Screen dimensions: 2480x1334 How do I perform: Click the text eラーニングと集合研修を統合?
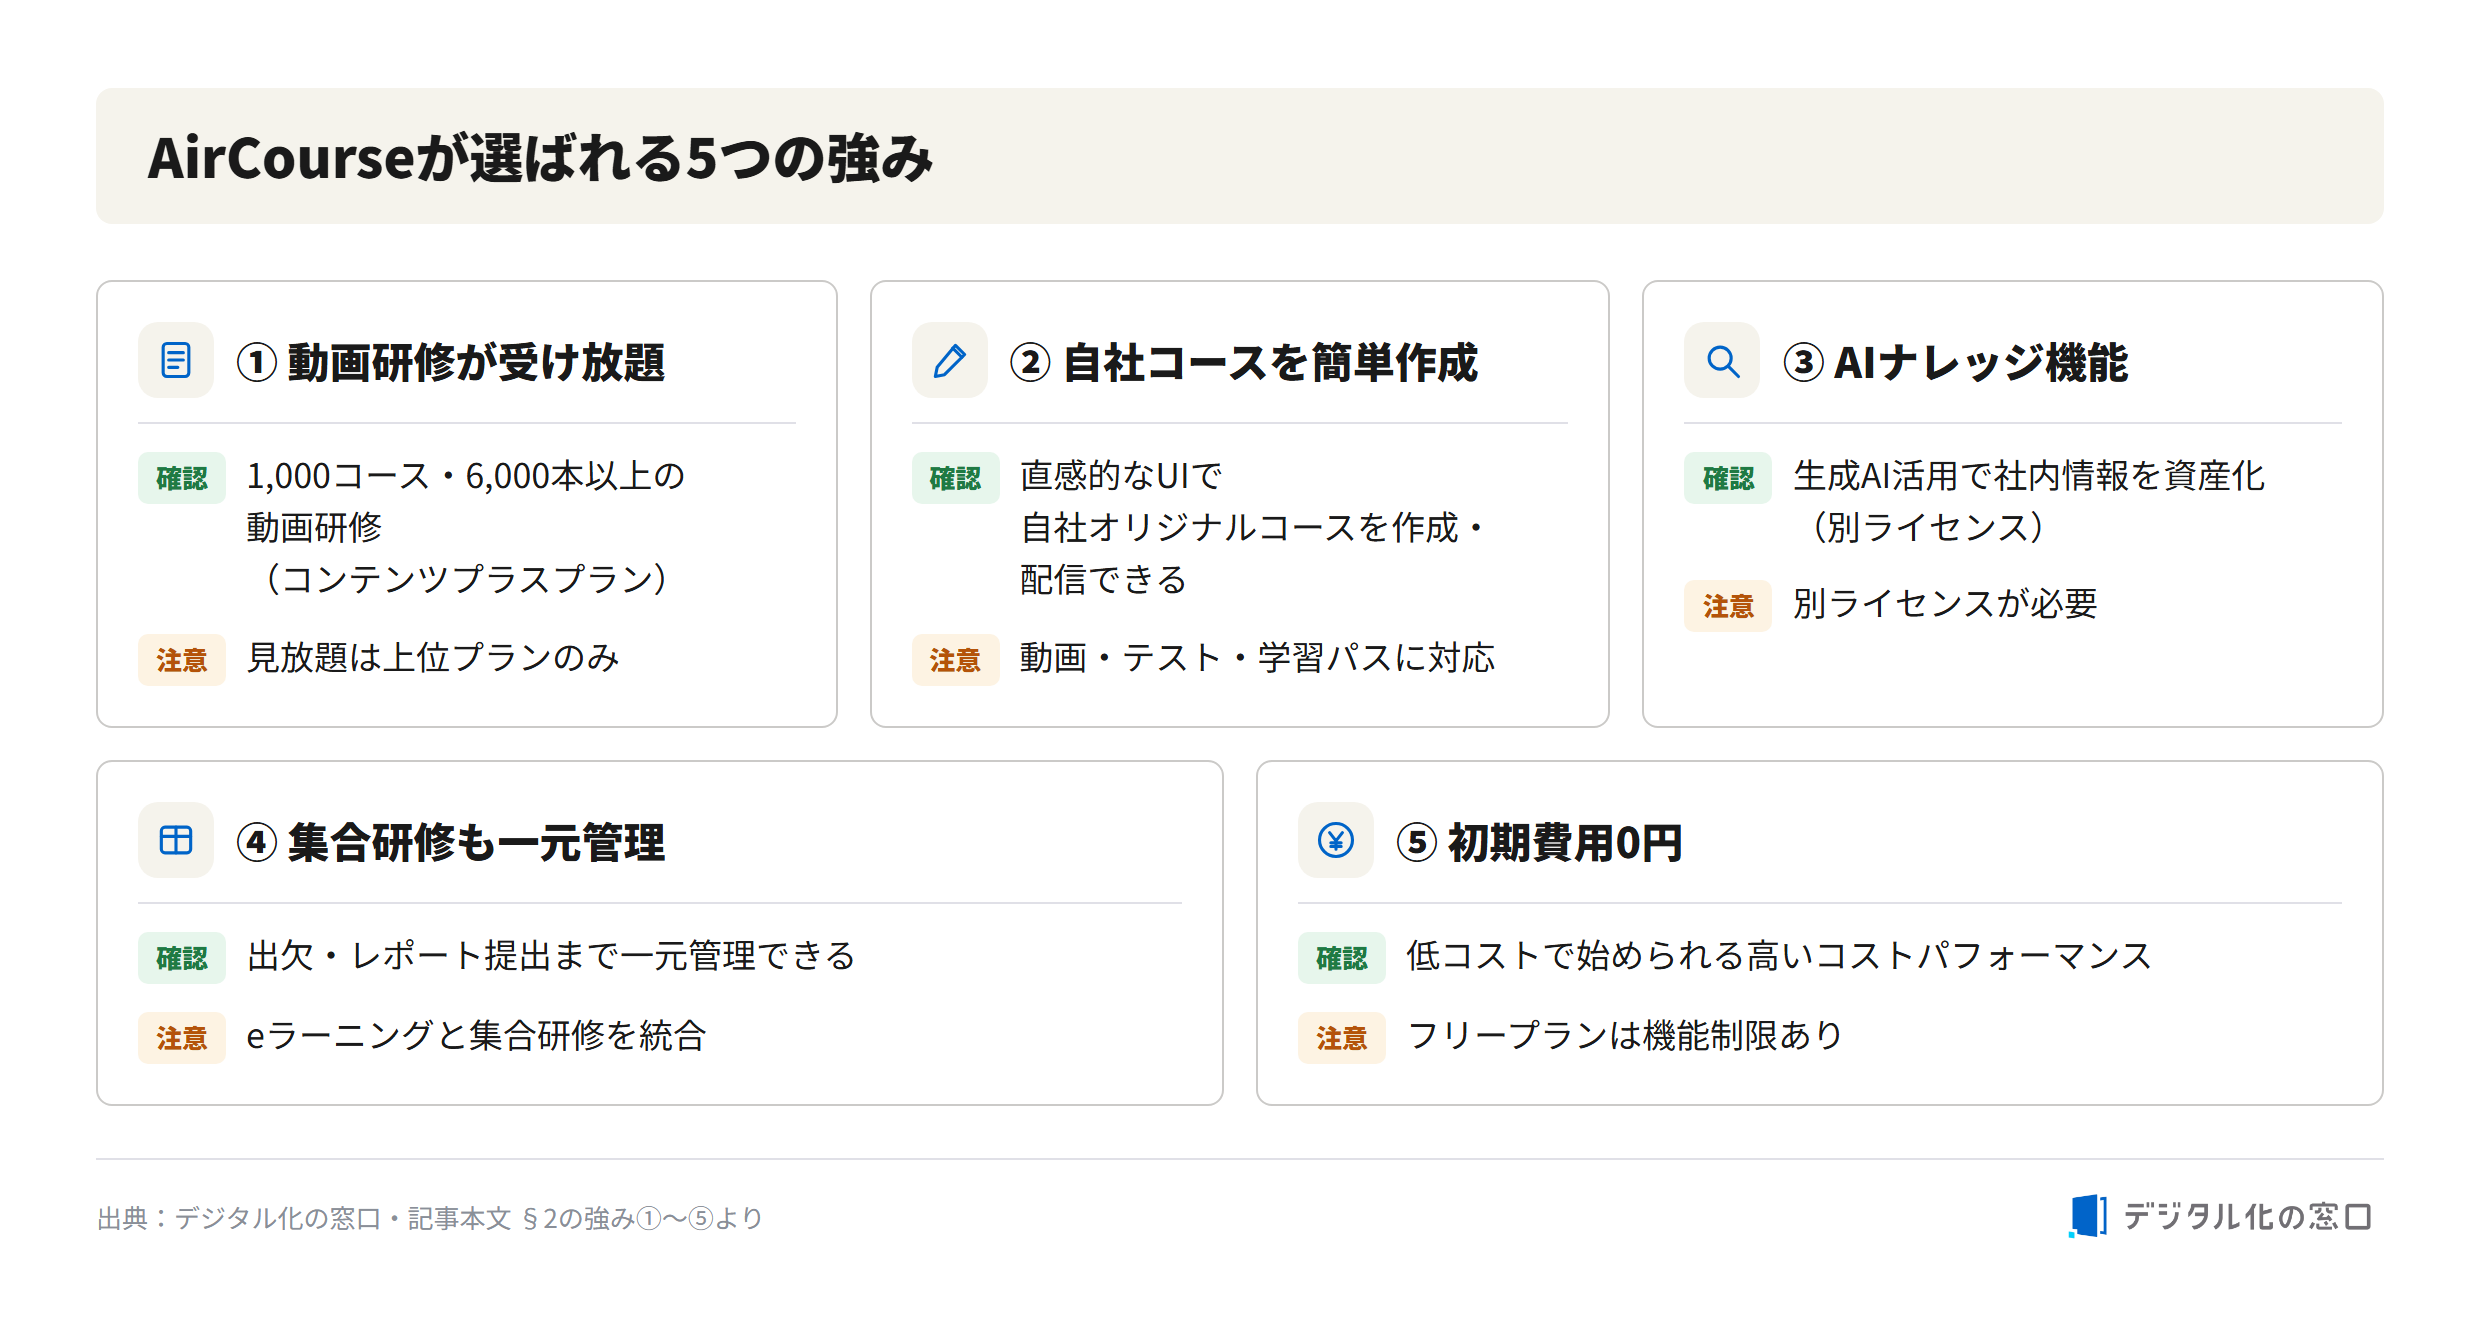point(477,1036)
